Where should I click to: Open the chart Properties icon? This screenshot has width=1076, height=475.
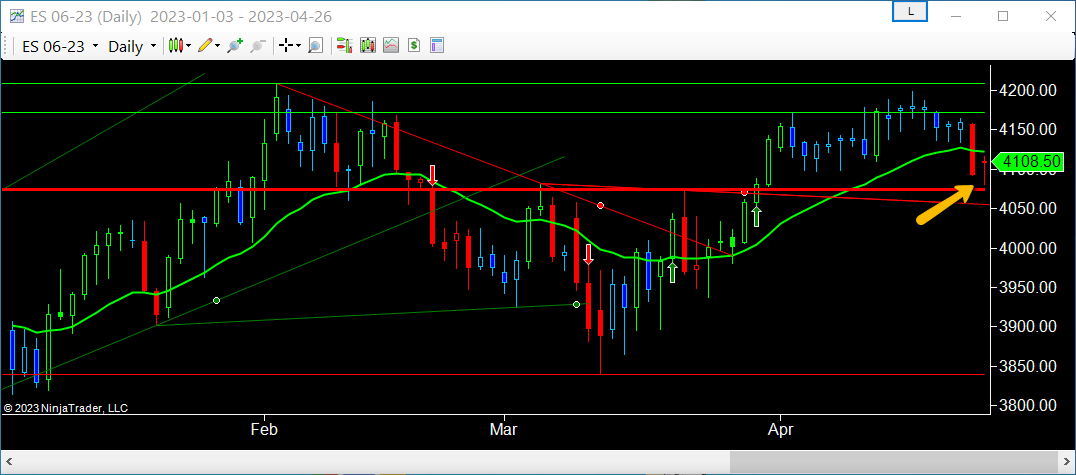tap(437, 46)
